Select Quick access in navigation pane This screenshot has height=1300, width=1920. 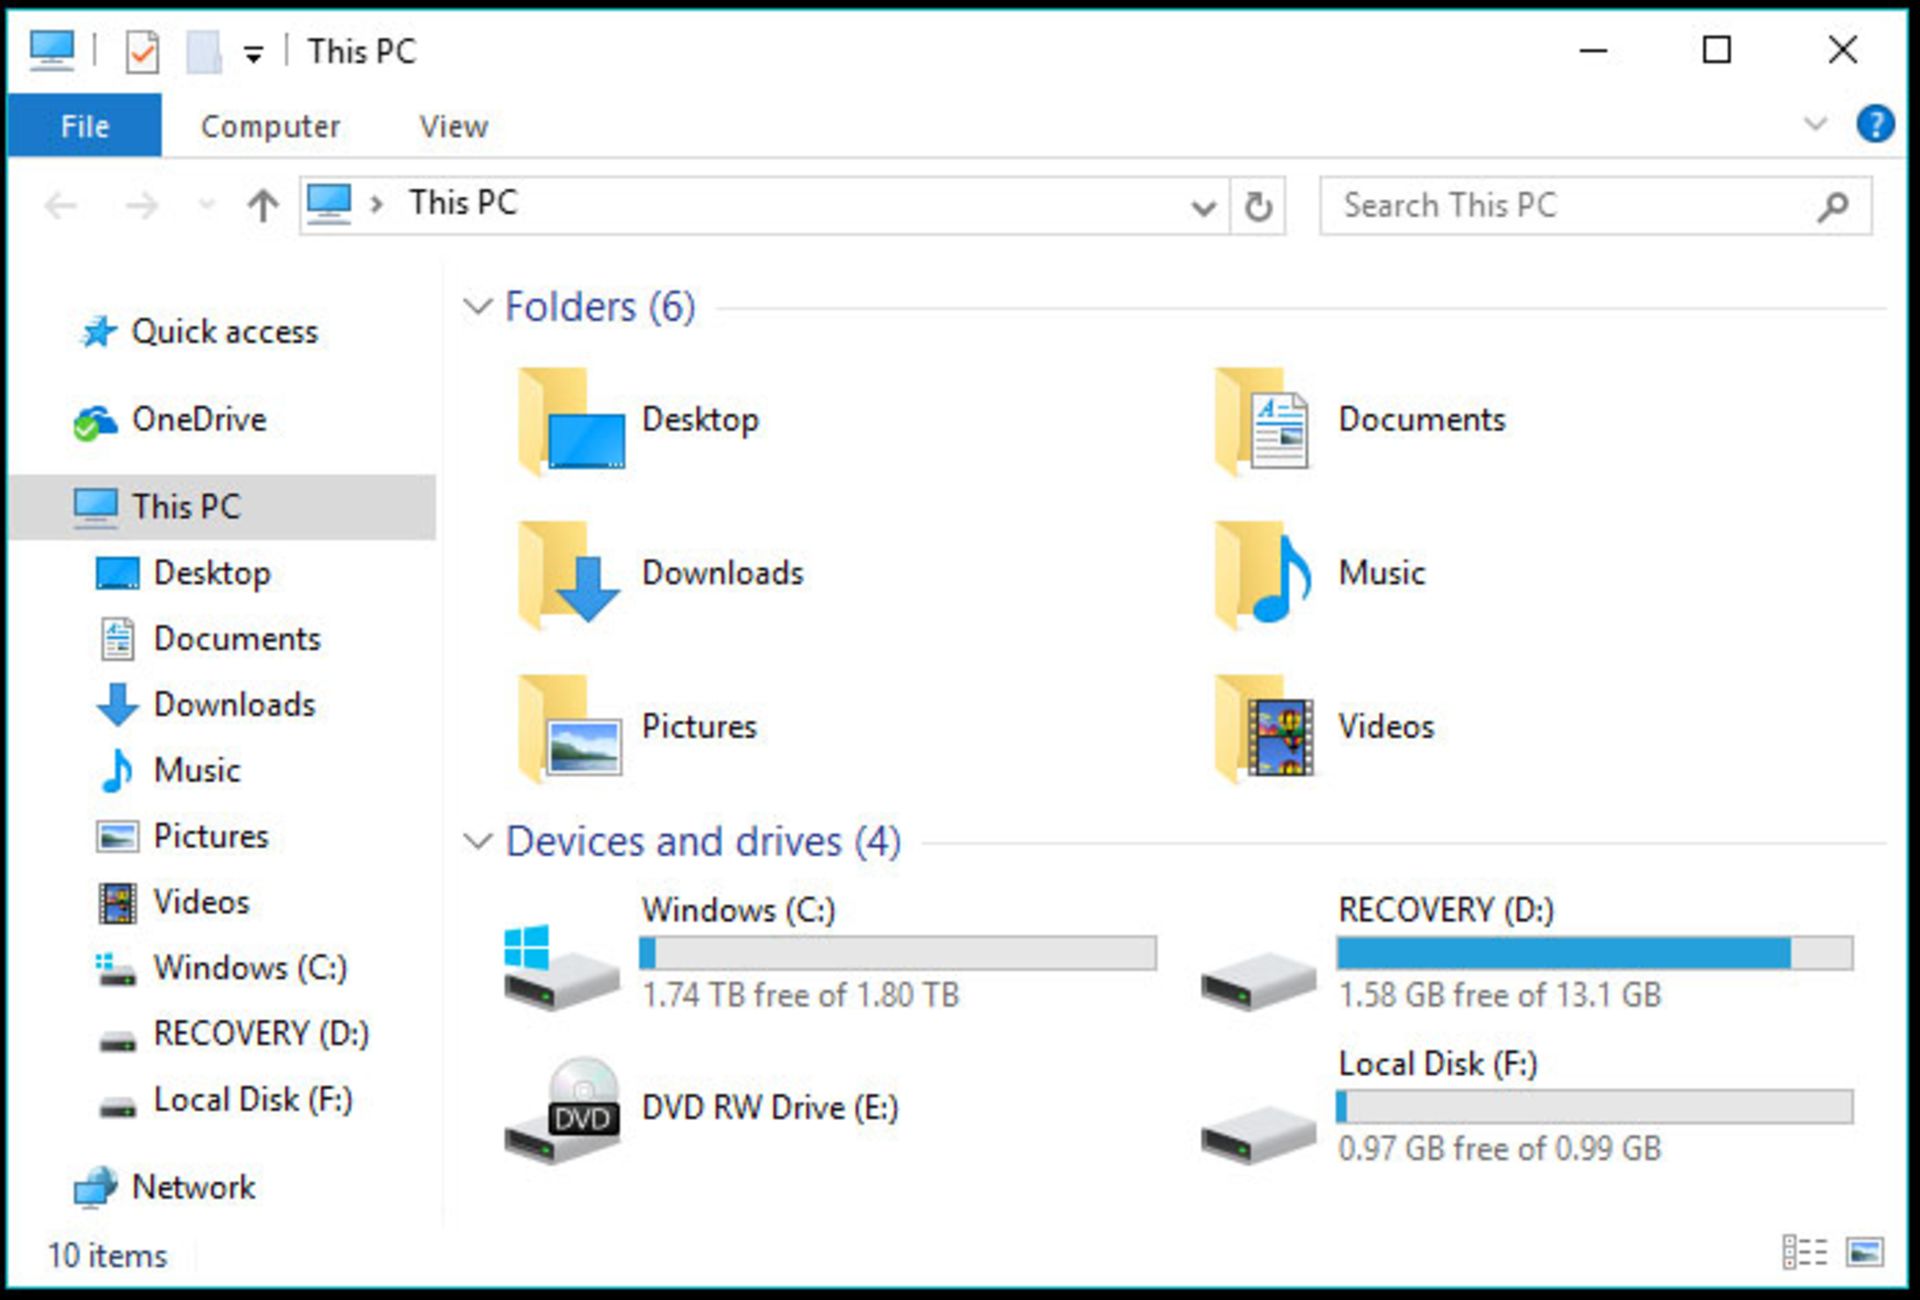224,332
